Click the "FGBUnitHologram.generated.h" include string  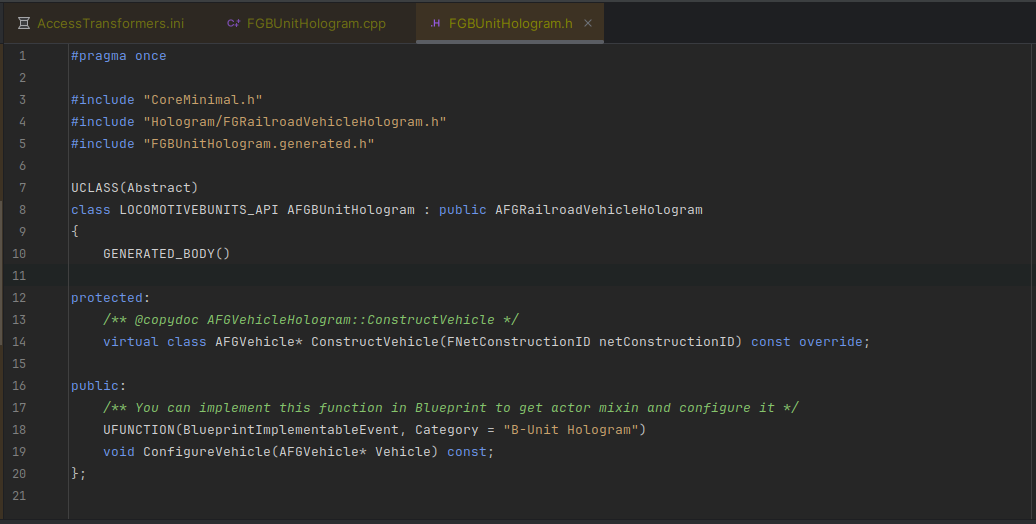tap(259, 143)
